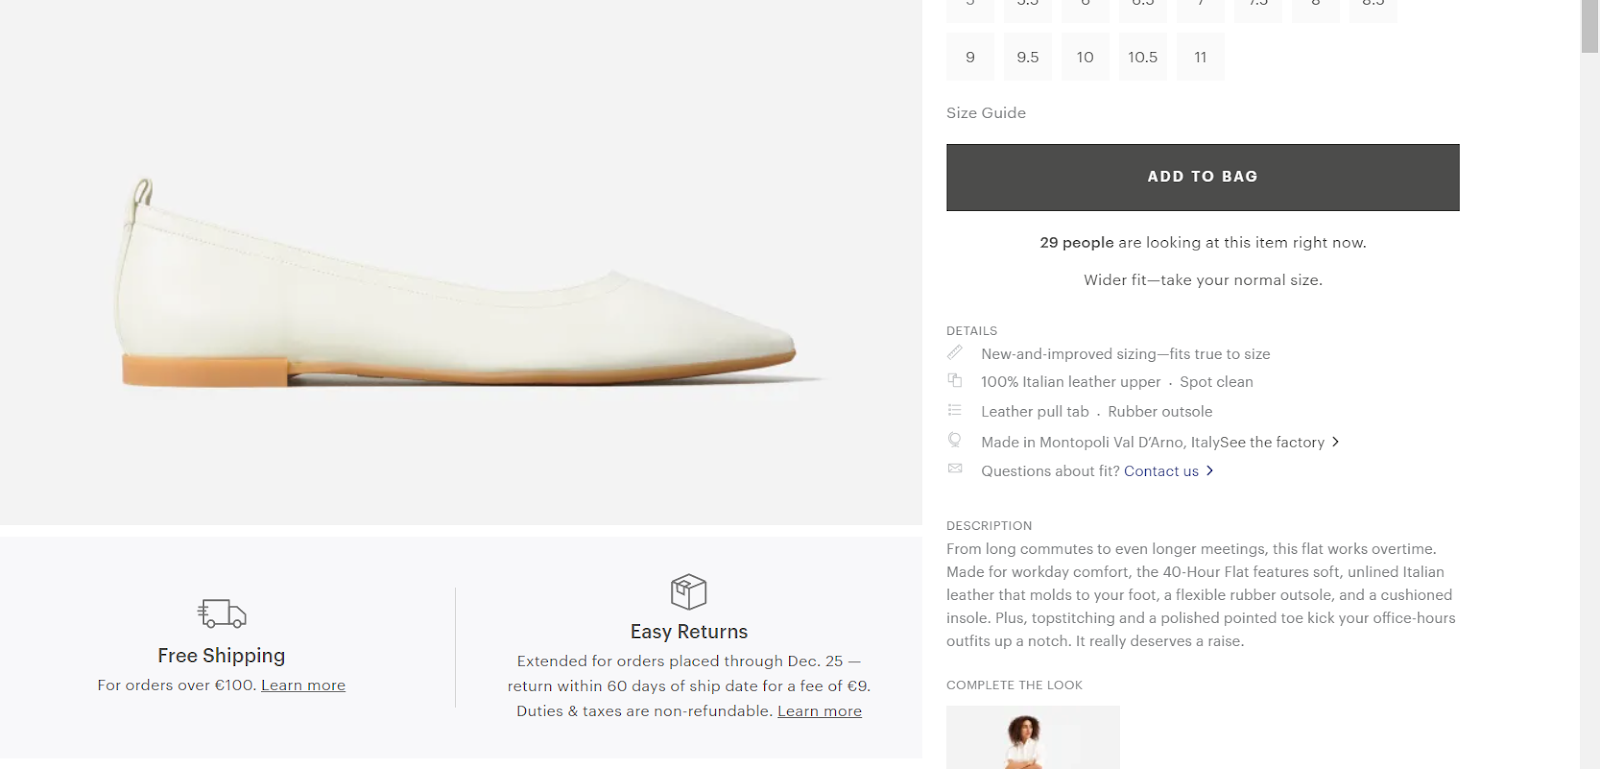1600x769 pixels.
Task: Open the Size Guide
Action: (986, 113)
